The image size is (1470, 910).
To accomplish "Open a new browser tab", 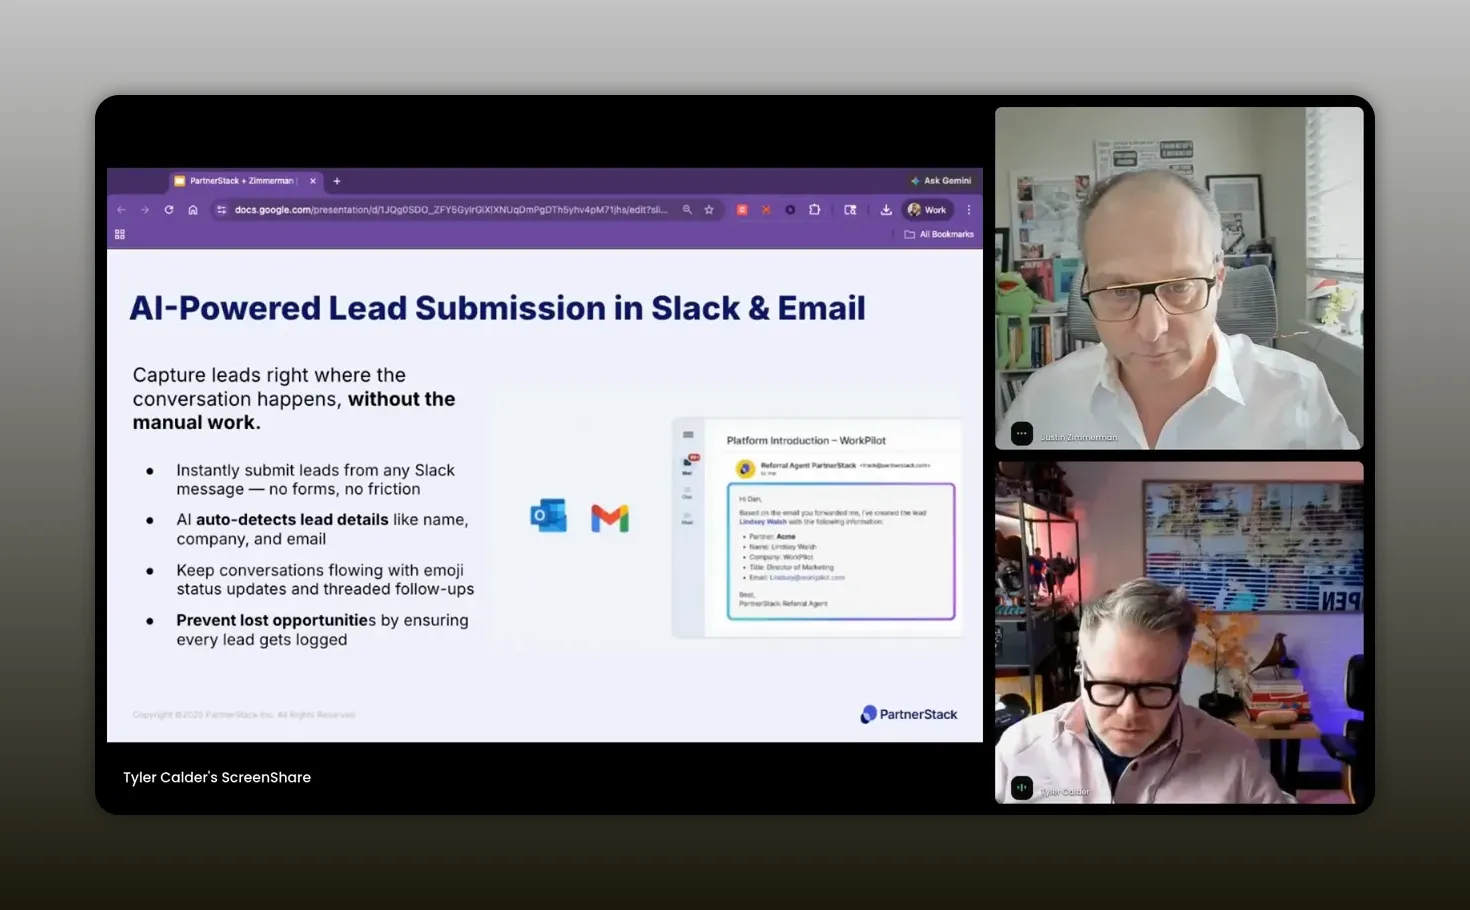I will pyautogui.click(x=337, y=181).
